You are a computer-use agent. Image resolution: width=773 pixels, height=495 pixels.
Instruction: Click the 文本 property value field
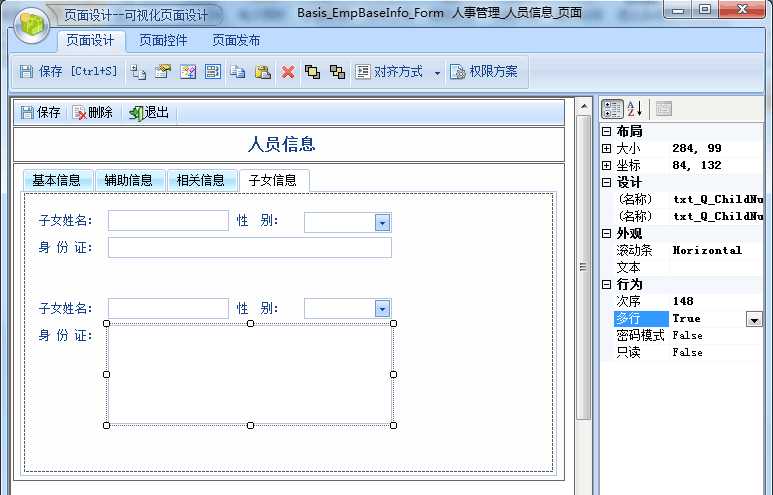[x=716, y=267]
